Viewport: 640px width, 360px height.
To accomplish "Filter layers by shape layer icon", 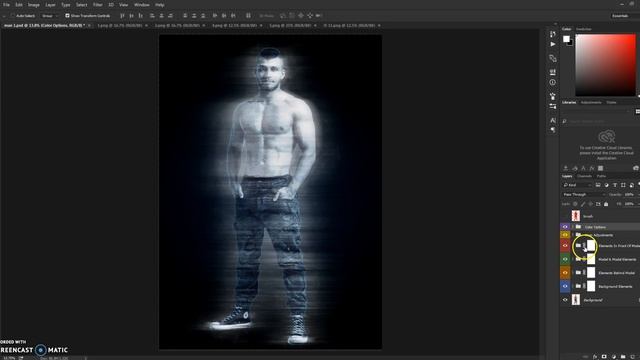I will click(623, 185).
